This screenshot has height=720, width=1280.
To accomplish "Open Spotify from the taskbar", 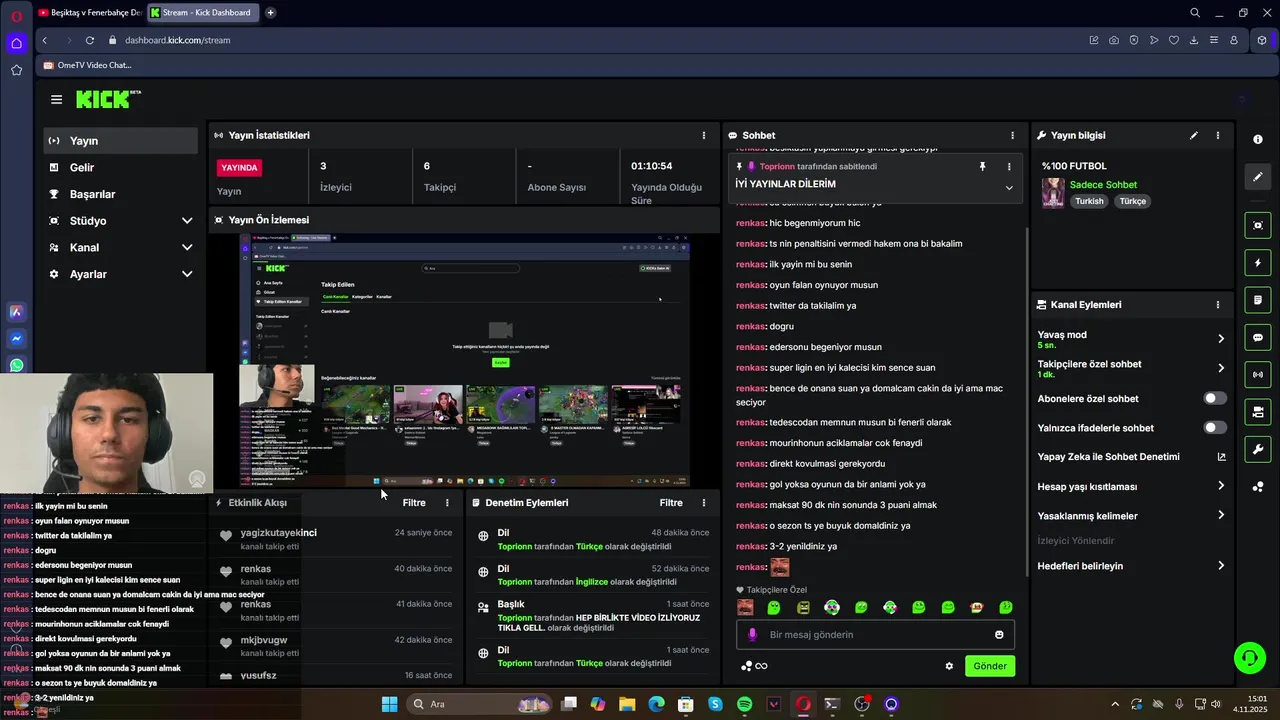I will pos(744,704).
